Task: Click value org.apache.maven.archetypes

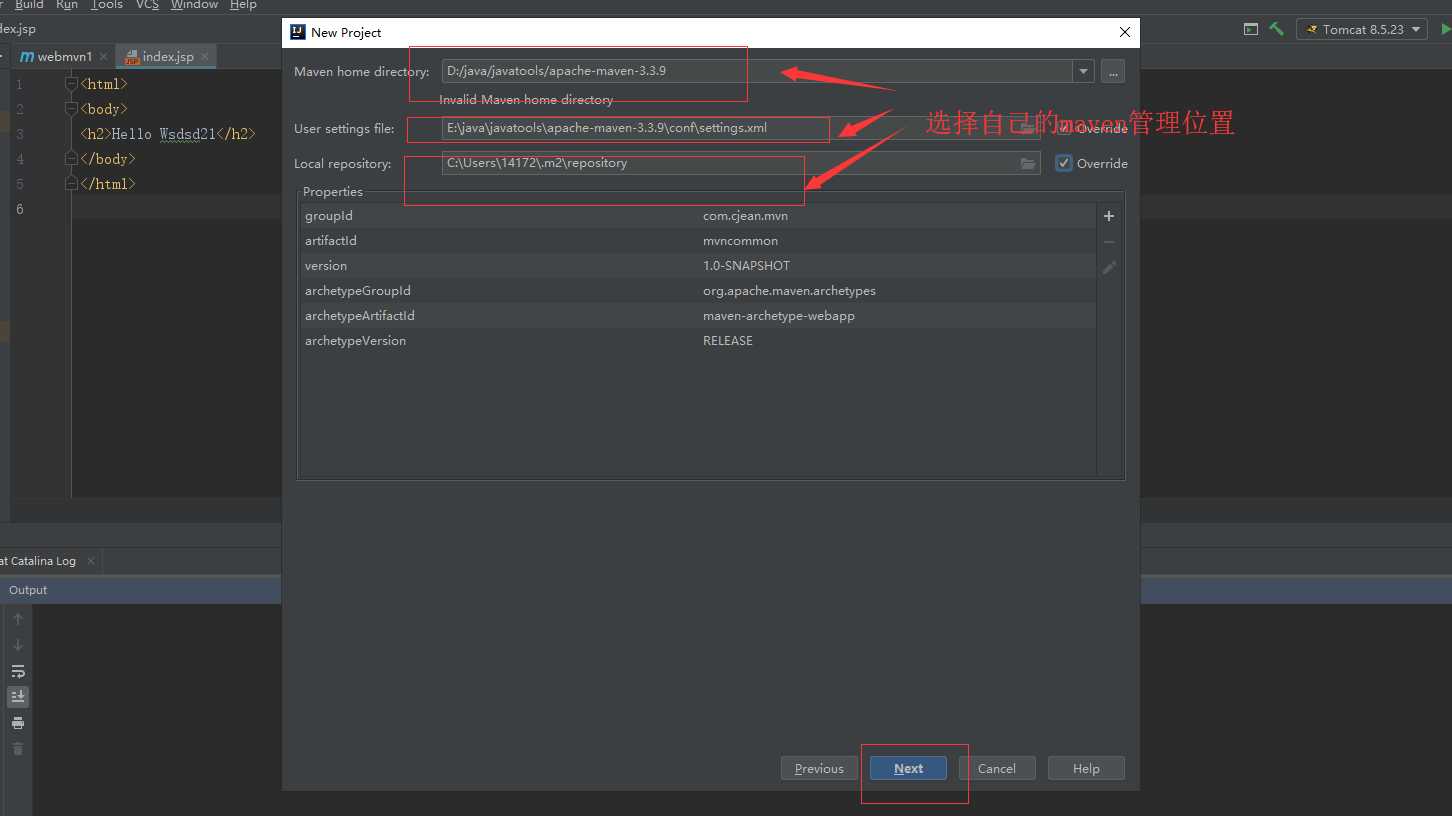Action: 789,291
